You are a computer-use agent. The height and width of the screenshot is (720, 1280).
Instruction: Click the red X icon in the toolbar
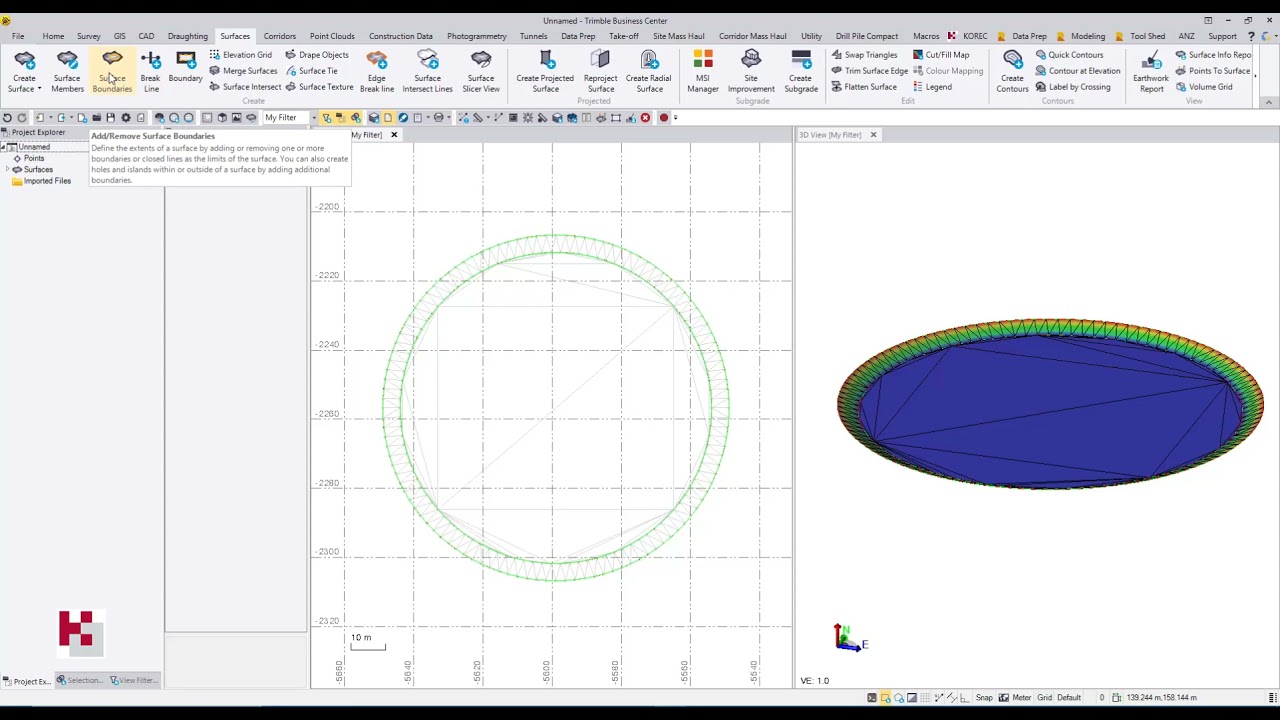(645, 118)
